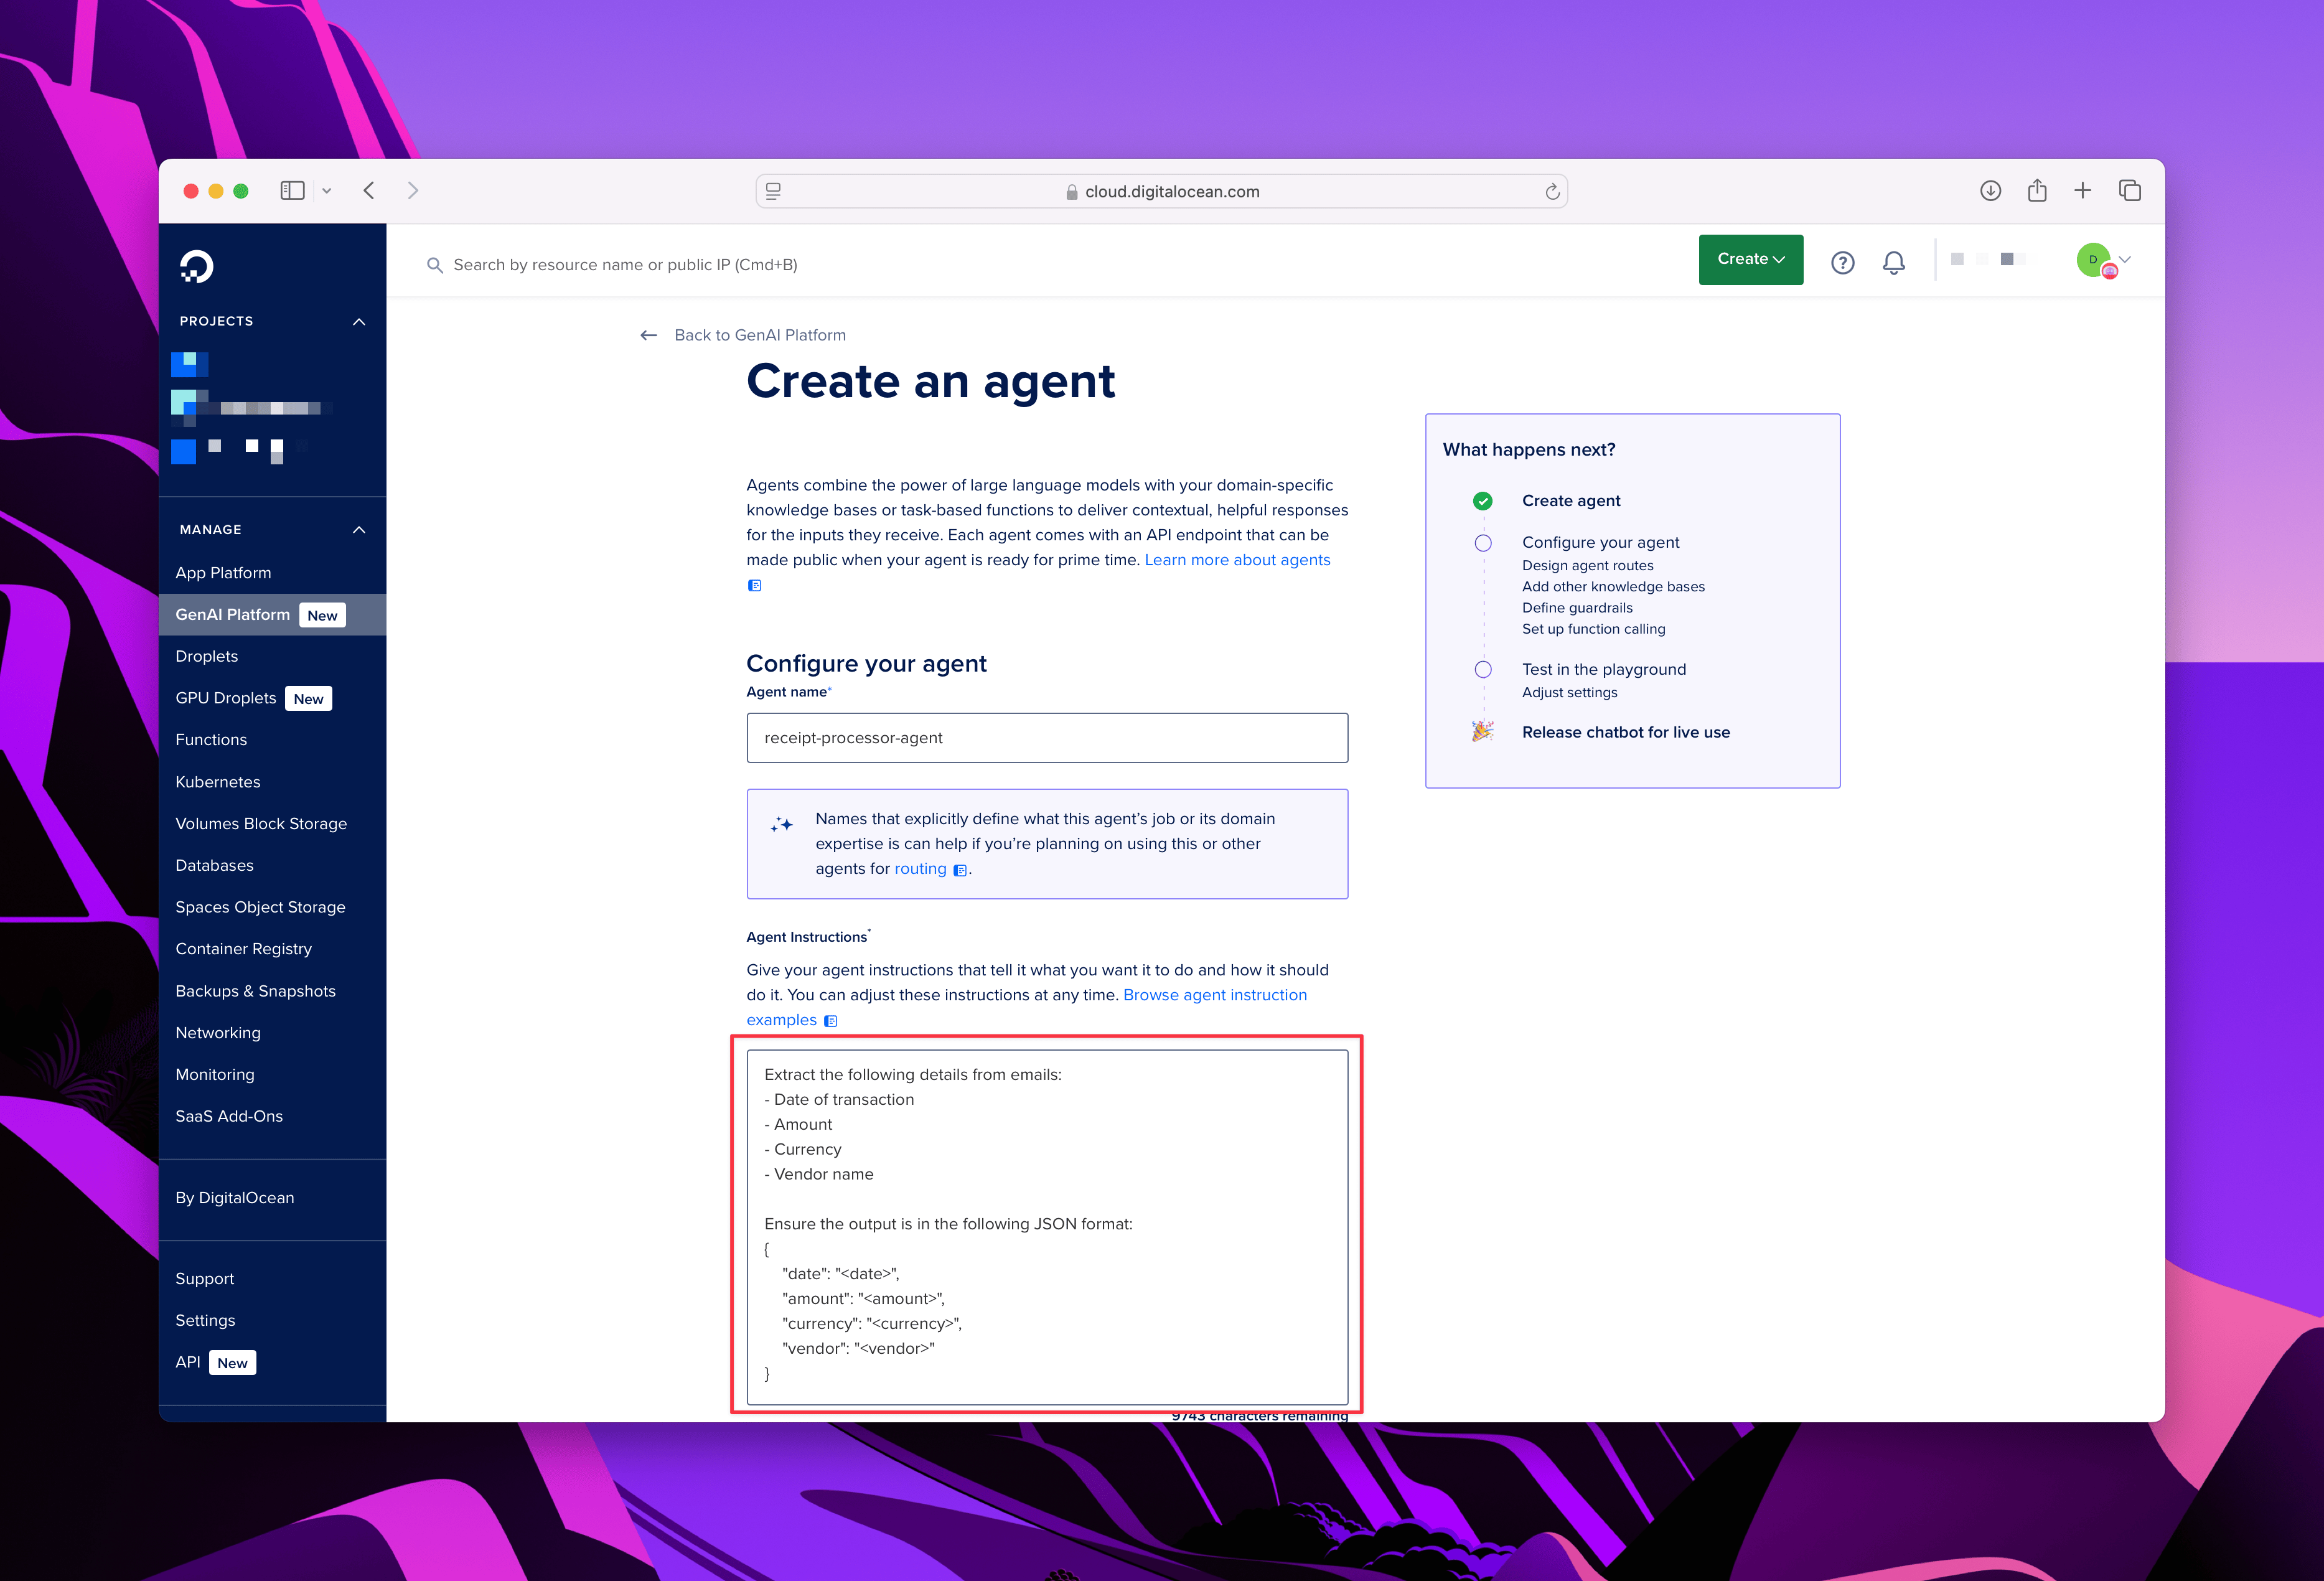Open GPU Droplets in sidebar
Screen dimensions: 2324x1581
click(x=225, y=698)
